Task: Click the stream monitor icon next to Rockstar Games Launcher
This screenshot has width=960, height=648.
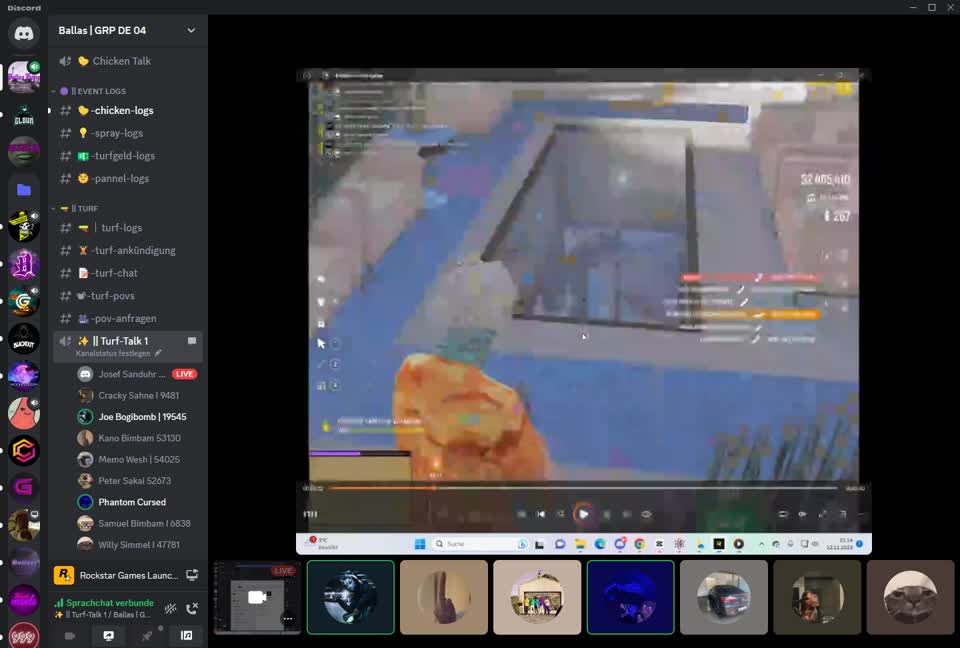Action: (193, 574)
